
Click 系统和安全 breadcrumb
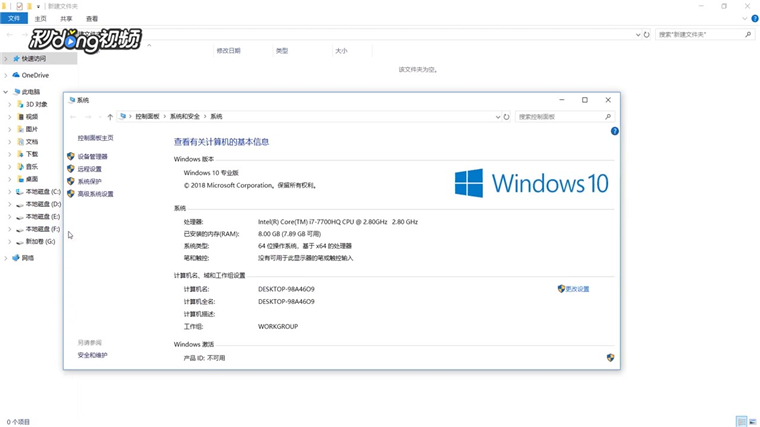coord(185,117)
